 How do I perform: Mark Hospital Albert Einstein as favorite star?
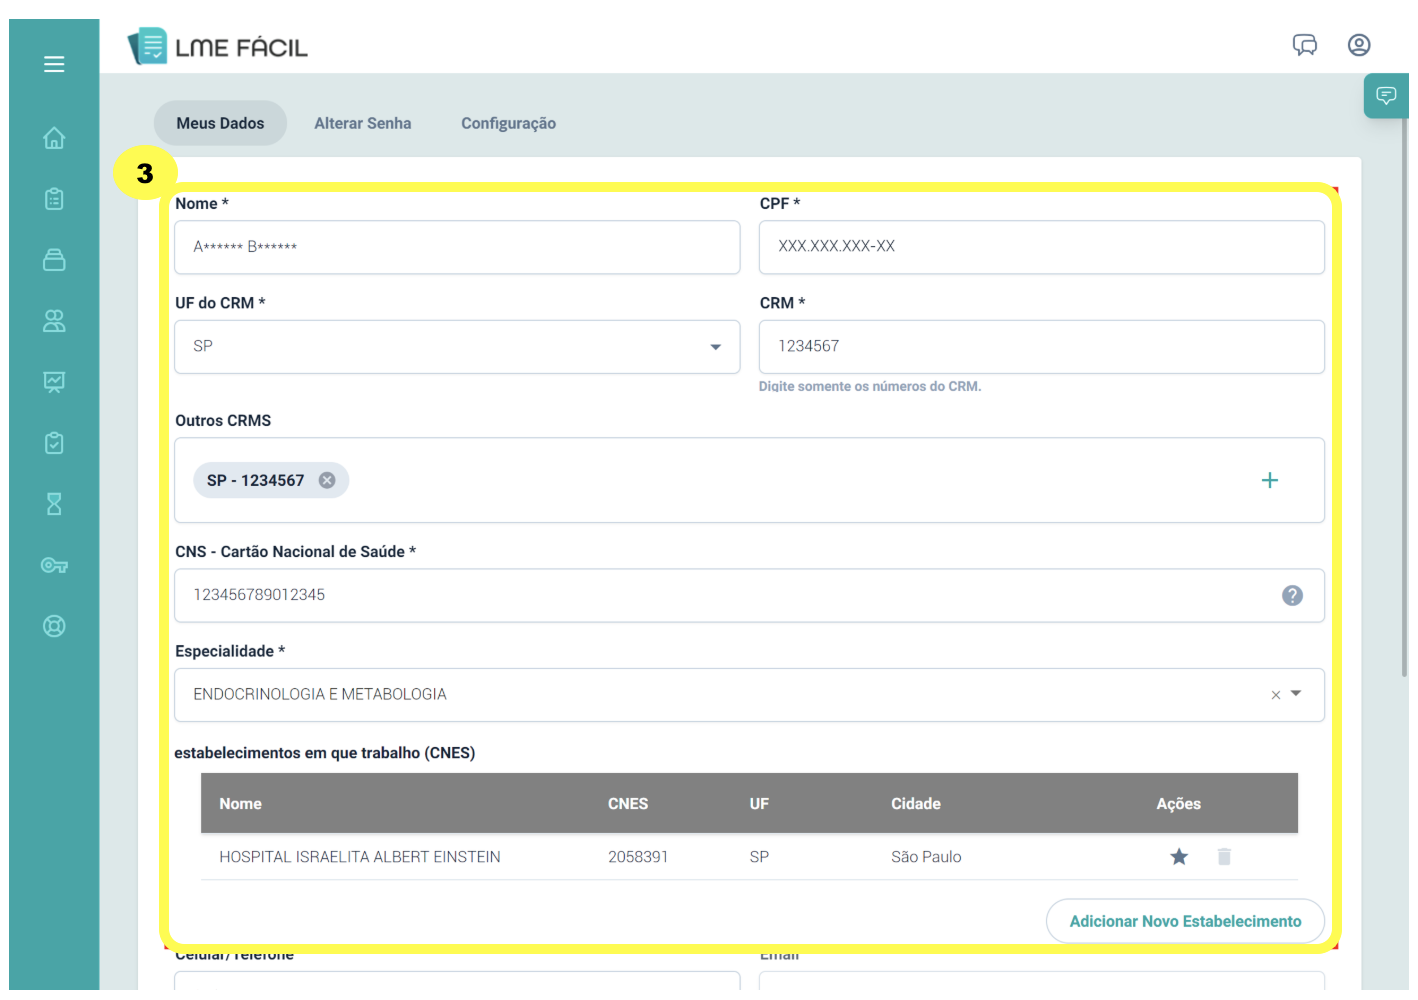tap(1179, 857)
